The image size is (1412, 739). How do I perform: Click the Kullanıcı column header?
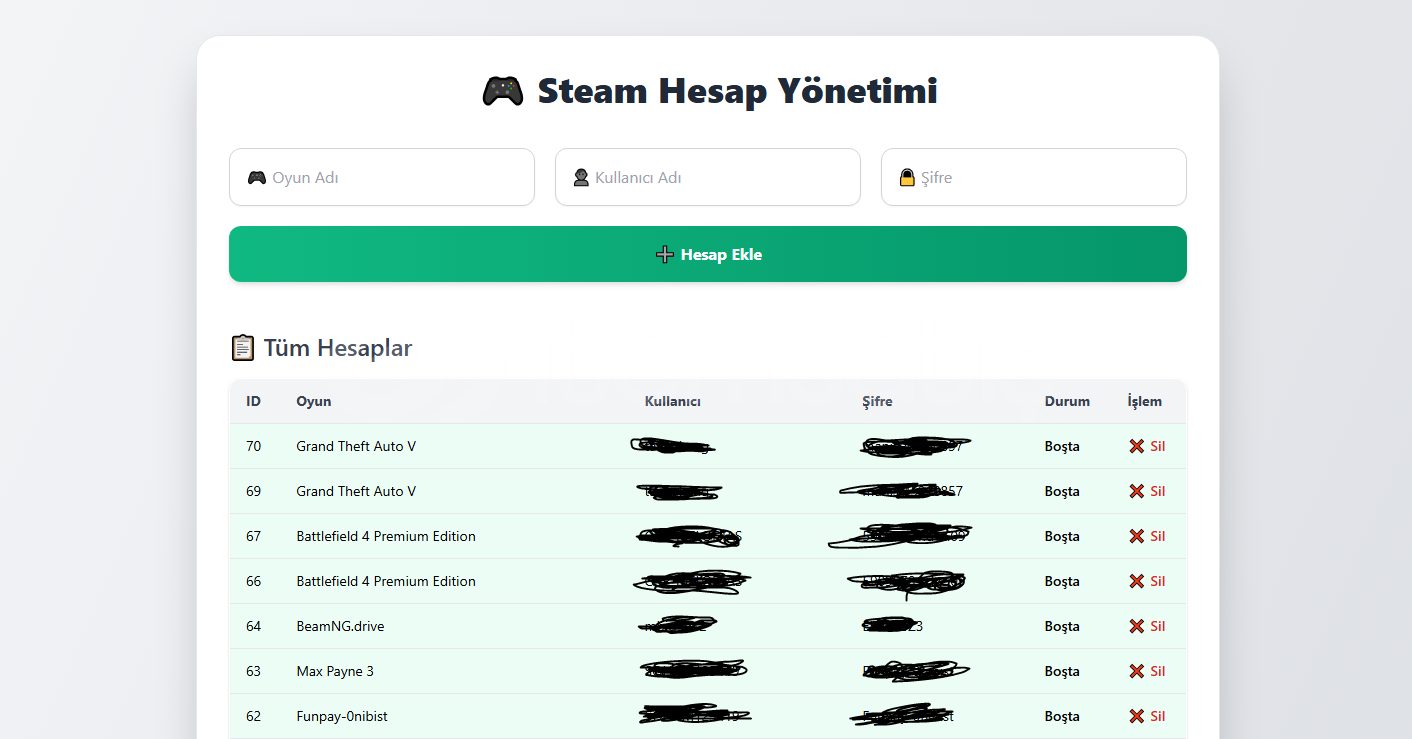(673, 401)
